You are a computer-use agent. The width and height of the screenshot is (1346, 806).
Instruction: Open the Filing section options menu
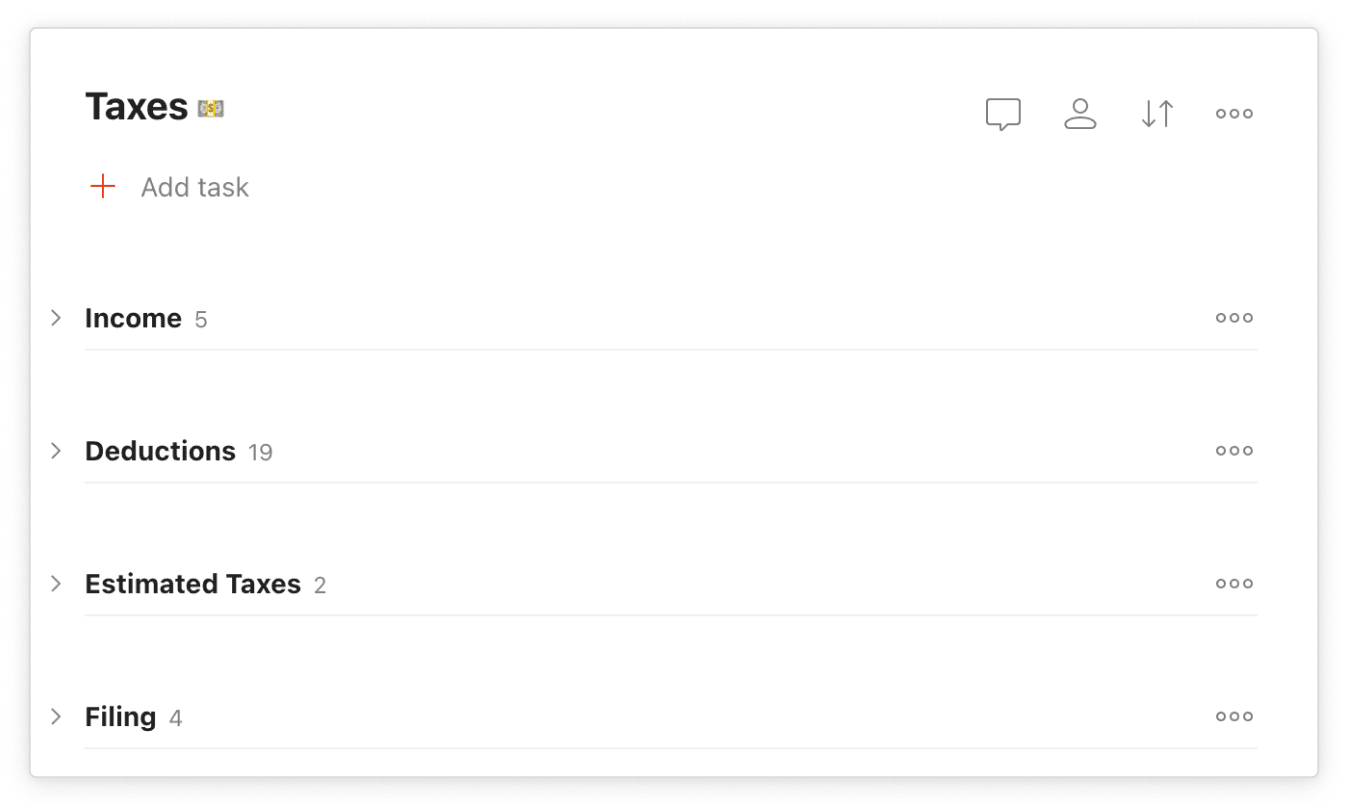[x=1233, y=716]
